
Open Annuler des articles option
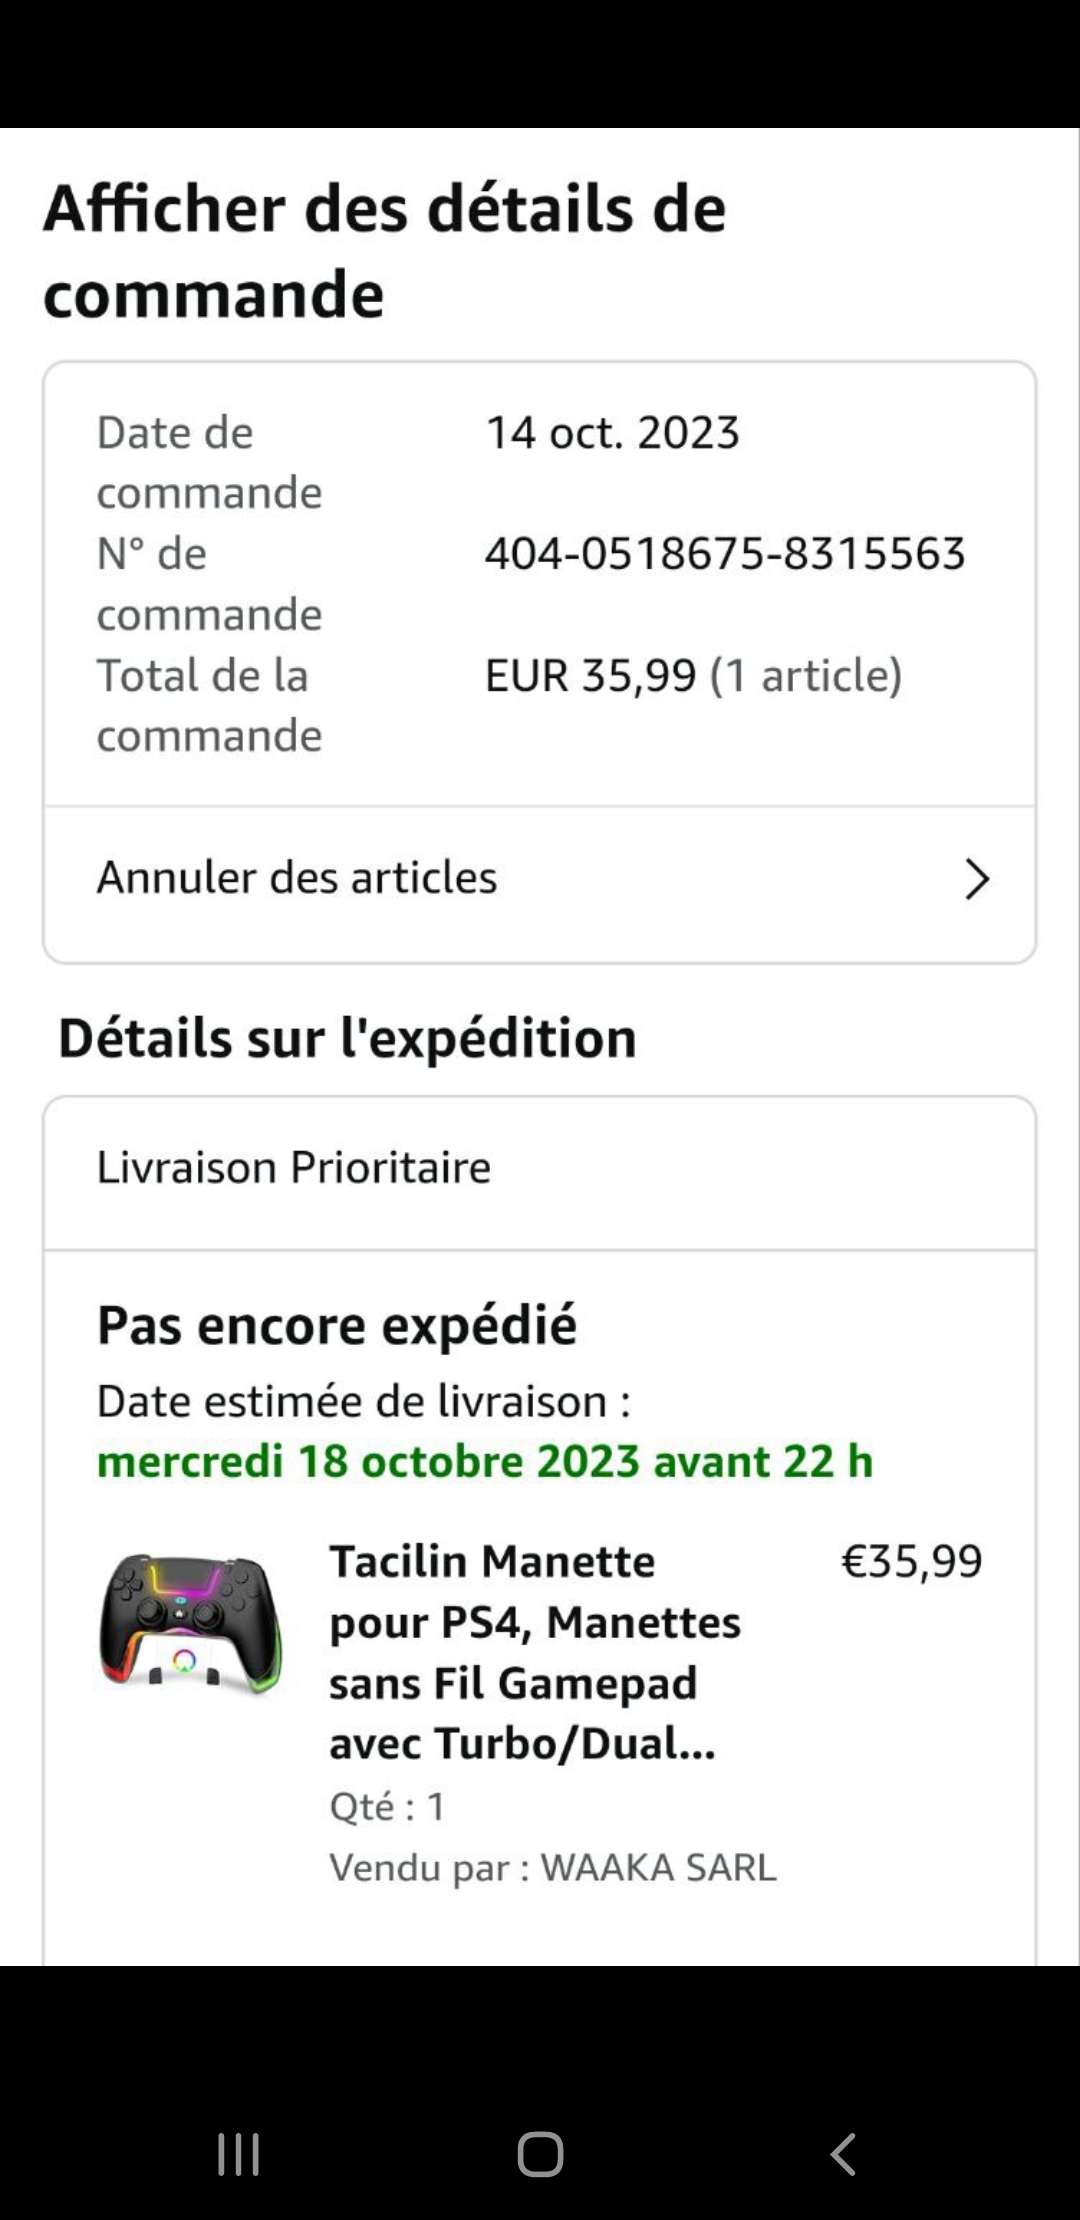(297, 878)
